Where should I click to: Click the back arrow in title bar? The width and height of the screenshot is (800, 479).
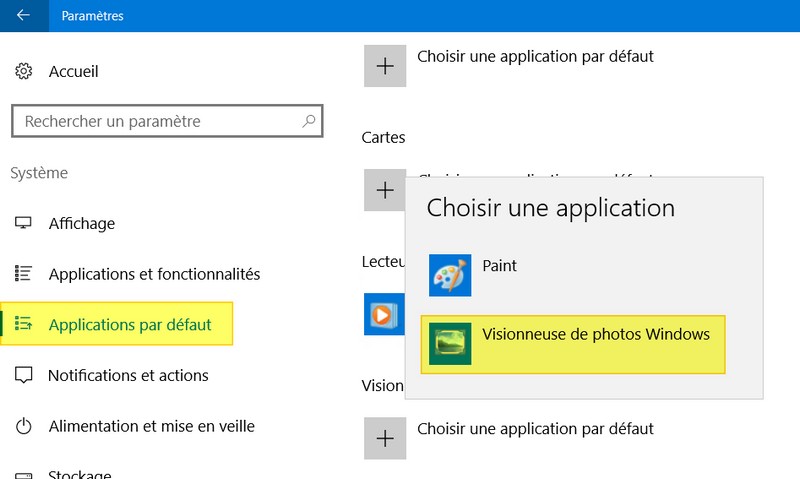pos(23,16)
